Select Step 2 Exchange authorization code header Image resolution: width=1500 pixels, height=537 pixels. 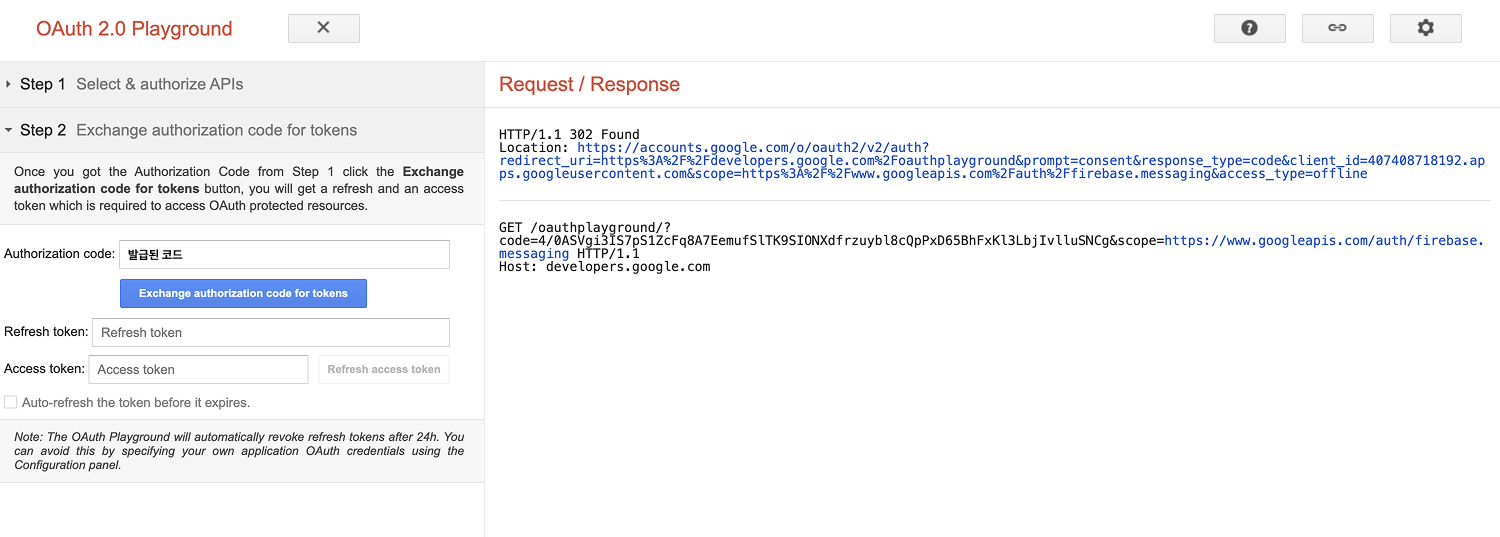(242, 130)
